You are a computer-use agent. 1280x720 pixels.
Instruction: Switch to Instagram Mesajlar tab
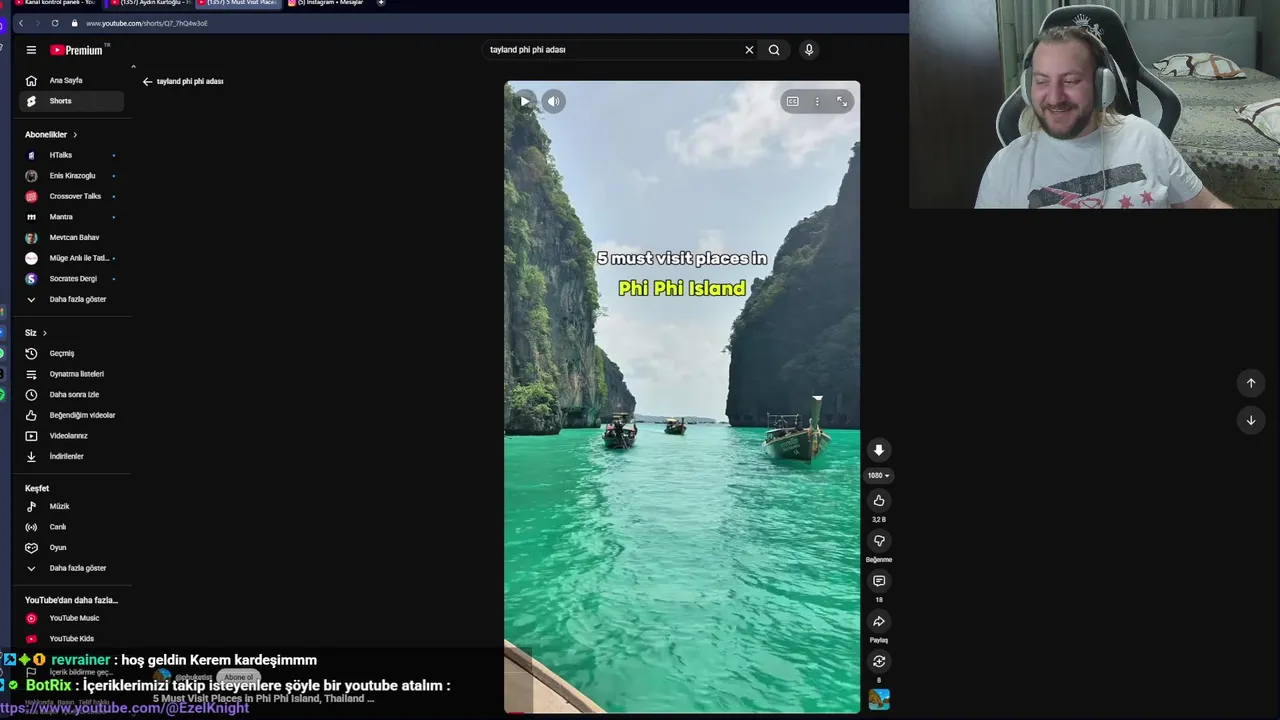pyautogui.click(x=328, y=3)
